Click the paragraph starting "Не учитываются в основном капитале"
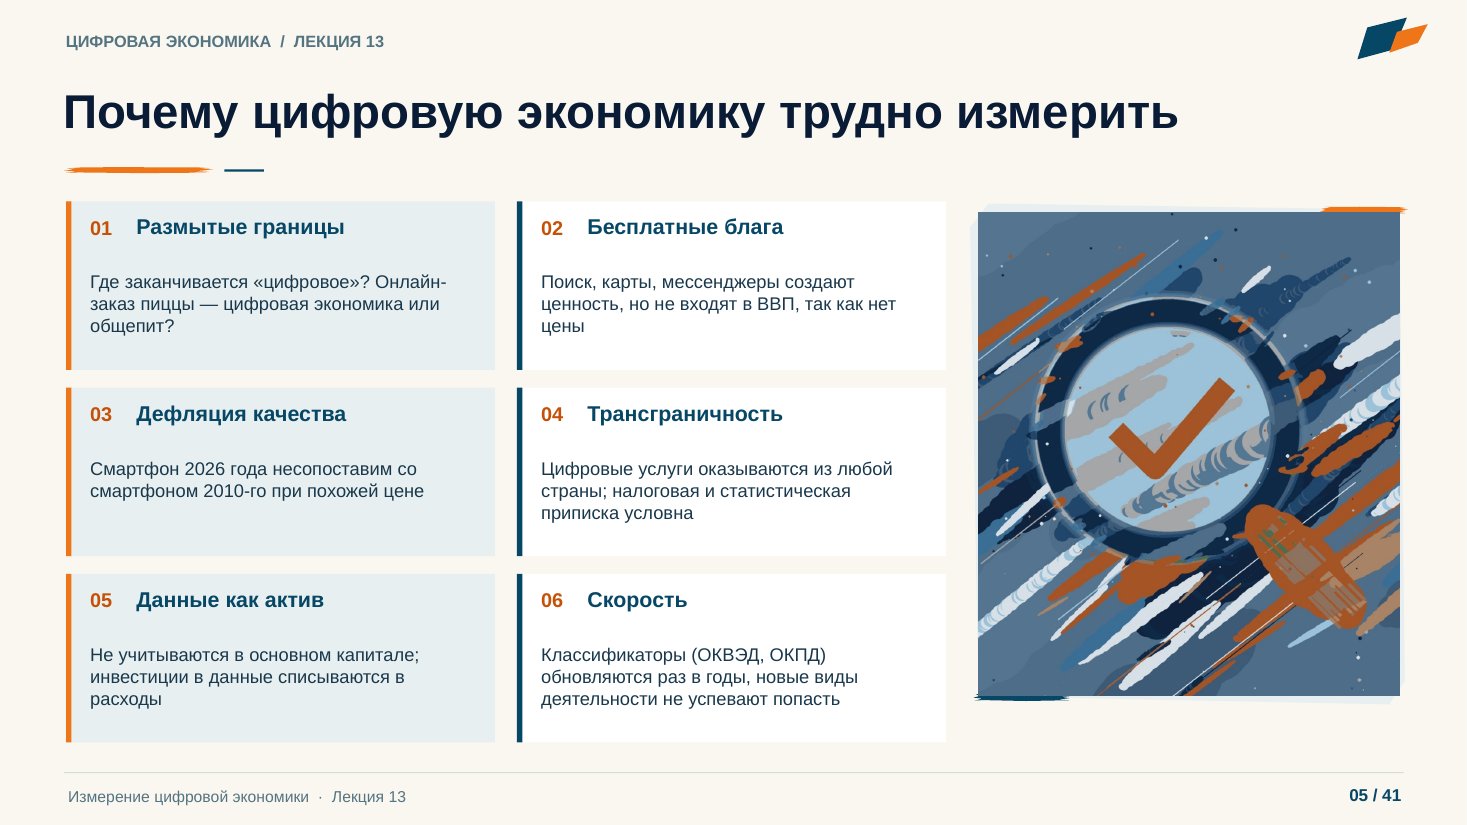The width and height of the screenshot is (1467, 825). pos(254,677)
